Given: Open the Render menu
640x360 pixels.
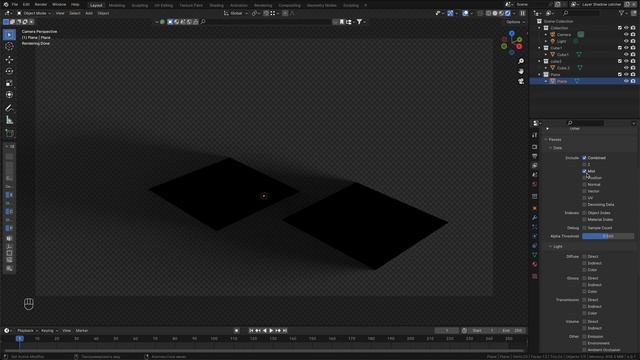Looking at the screenshot, I should click(x=40, y=4).
